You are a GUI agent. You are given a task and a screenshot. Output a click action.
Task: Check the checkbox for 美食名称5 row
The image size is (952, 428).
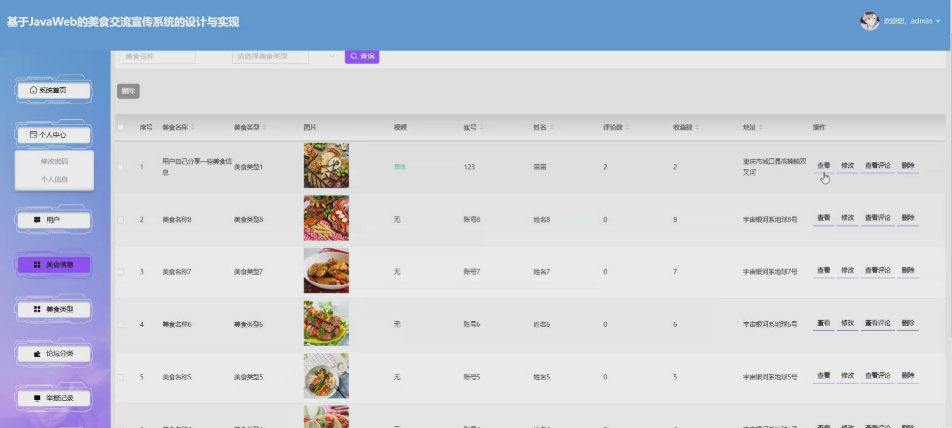tap(120, 377)
